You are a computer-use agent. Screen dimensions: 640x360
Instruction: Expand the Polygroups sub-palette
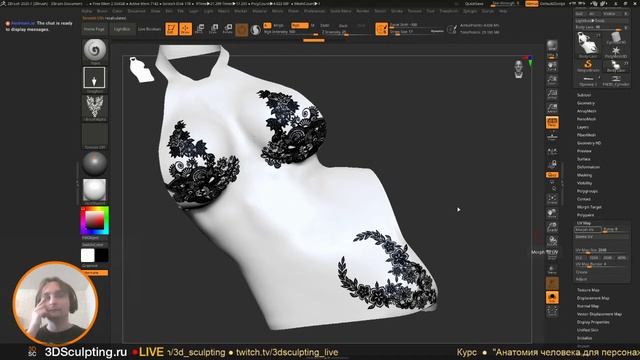tap(587, 191)
